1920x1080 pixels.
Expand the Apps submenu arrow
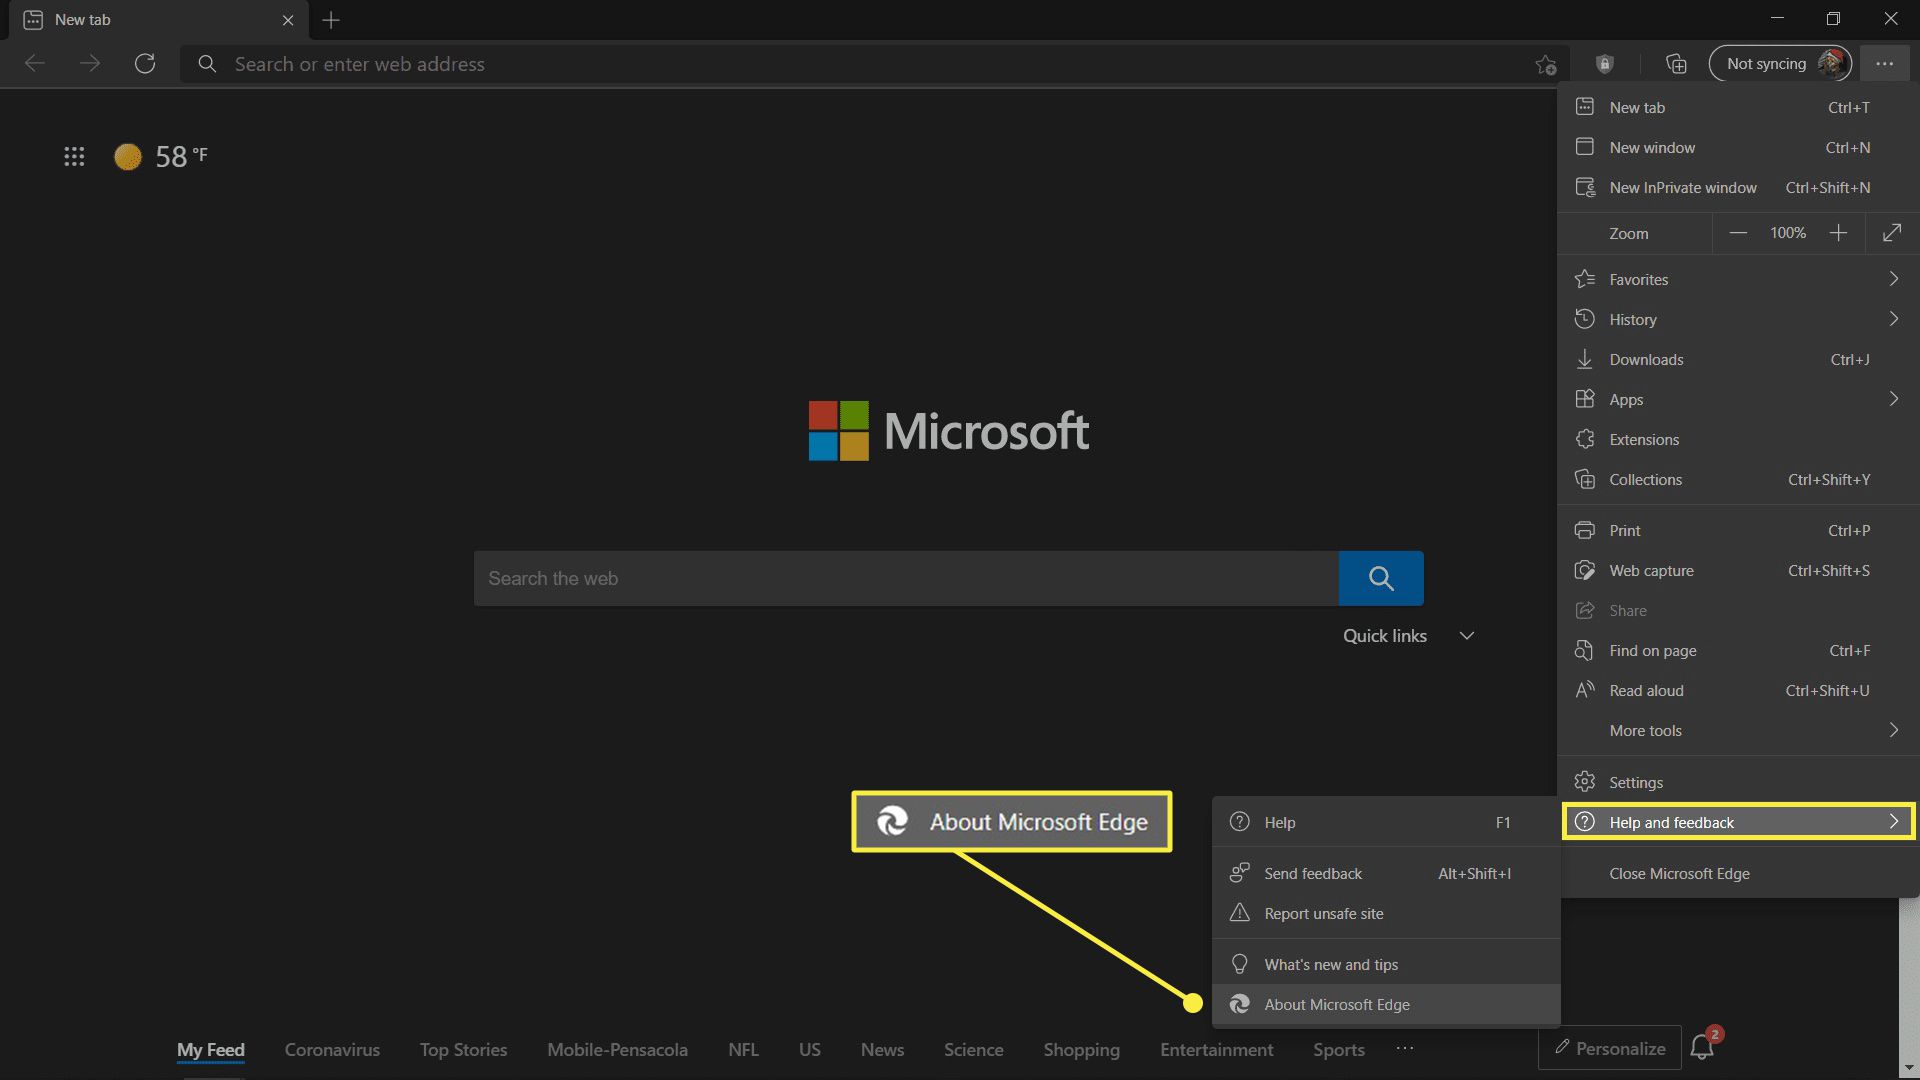point(1895,398)
